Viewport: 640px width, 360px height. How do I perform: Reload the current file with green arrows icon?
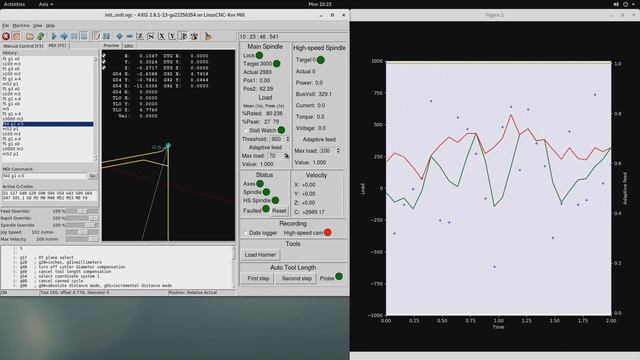pos(40,36)
